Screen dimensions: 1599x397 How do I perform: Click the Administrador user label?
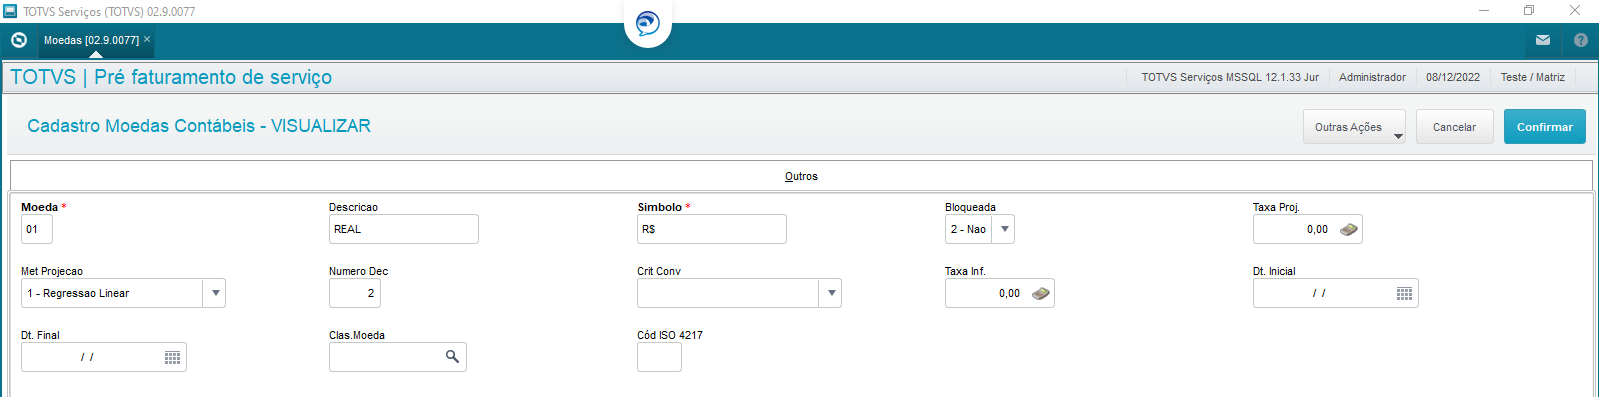tap(1372, 77)
